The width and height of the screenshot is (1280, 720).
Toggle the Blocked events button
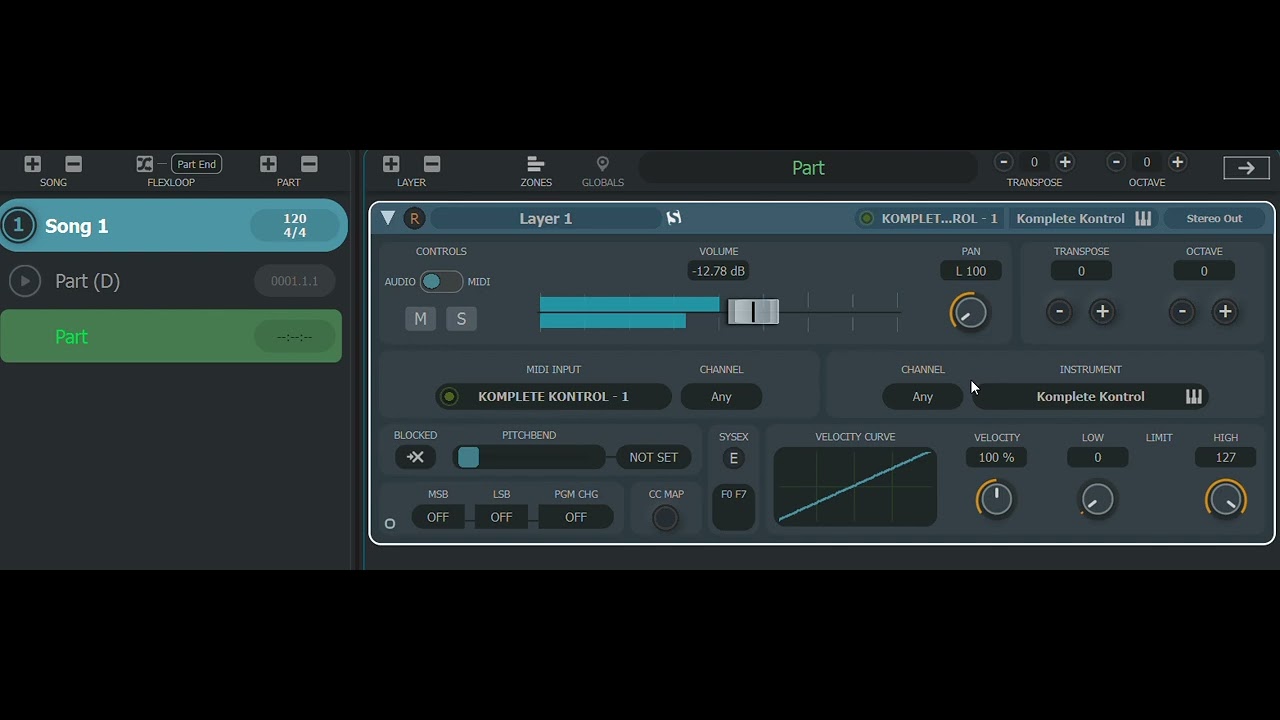(x=415, y=457)
